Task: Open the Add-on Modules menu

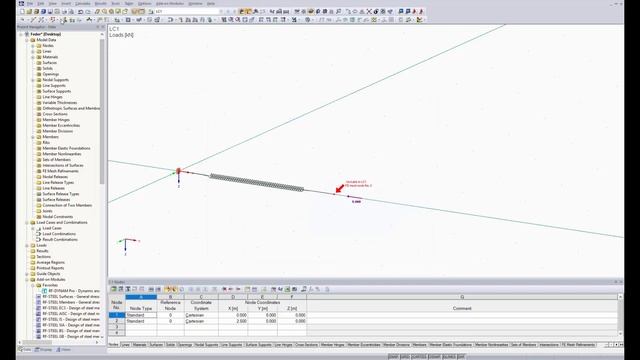Action: click(x=170, y=4)
